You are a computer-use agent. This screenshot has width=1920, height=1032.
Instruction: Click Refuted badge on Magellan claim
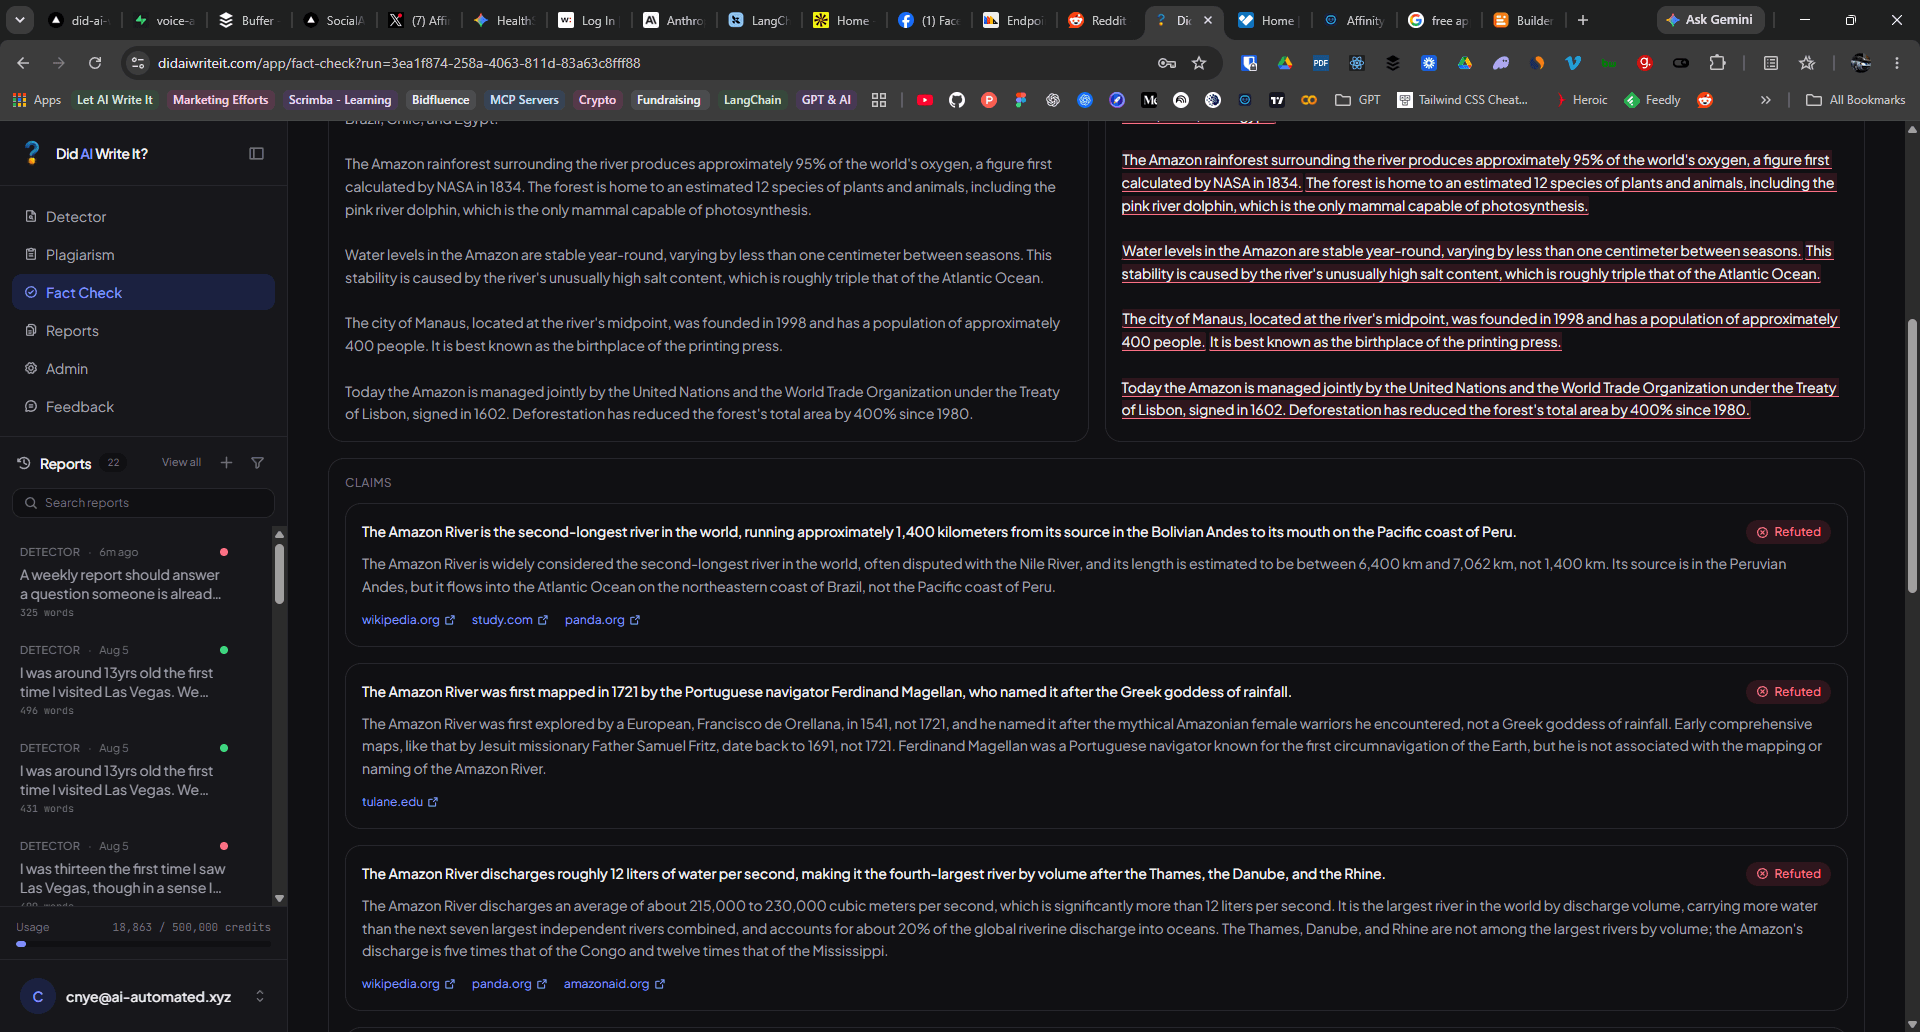click(1789, 692)
